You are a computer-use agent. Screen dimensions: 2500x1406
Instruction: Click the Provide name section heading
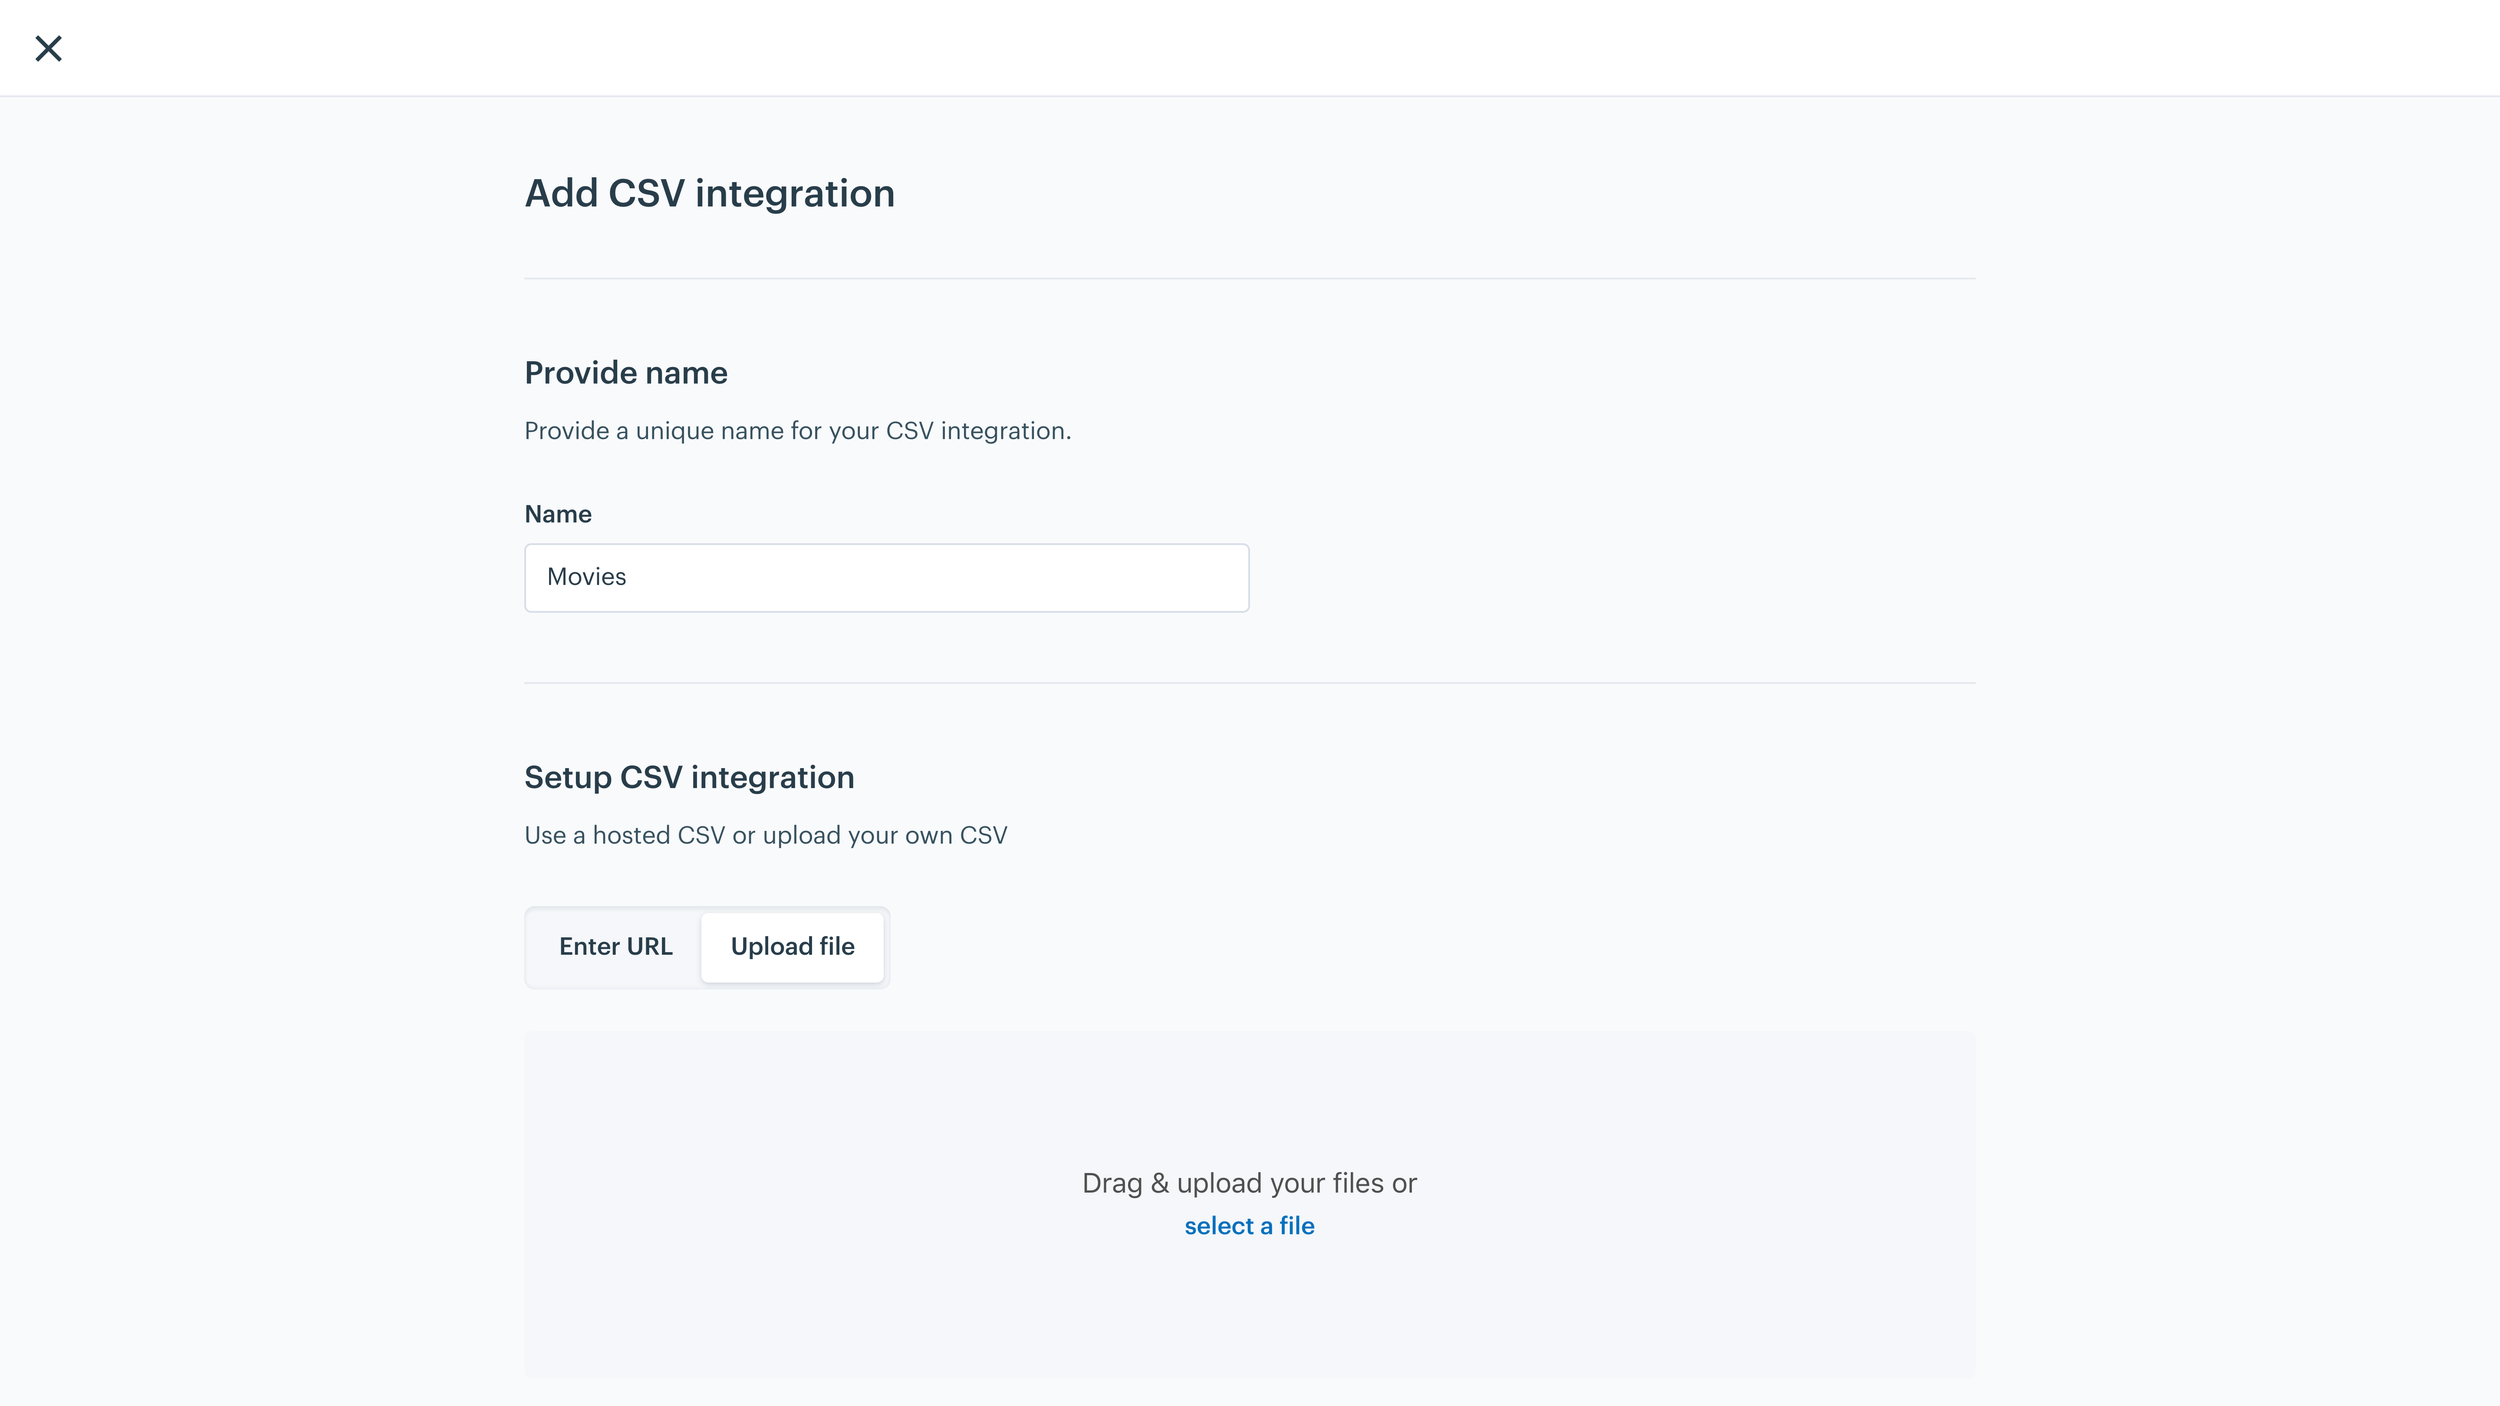tap(626, 373)
